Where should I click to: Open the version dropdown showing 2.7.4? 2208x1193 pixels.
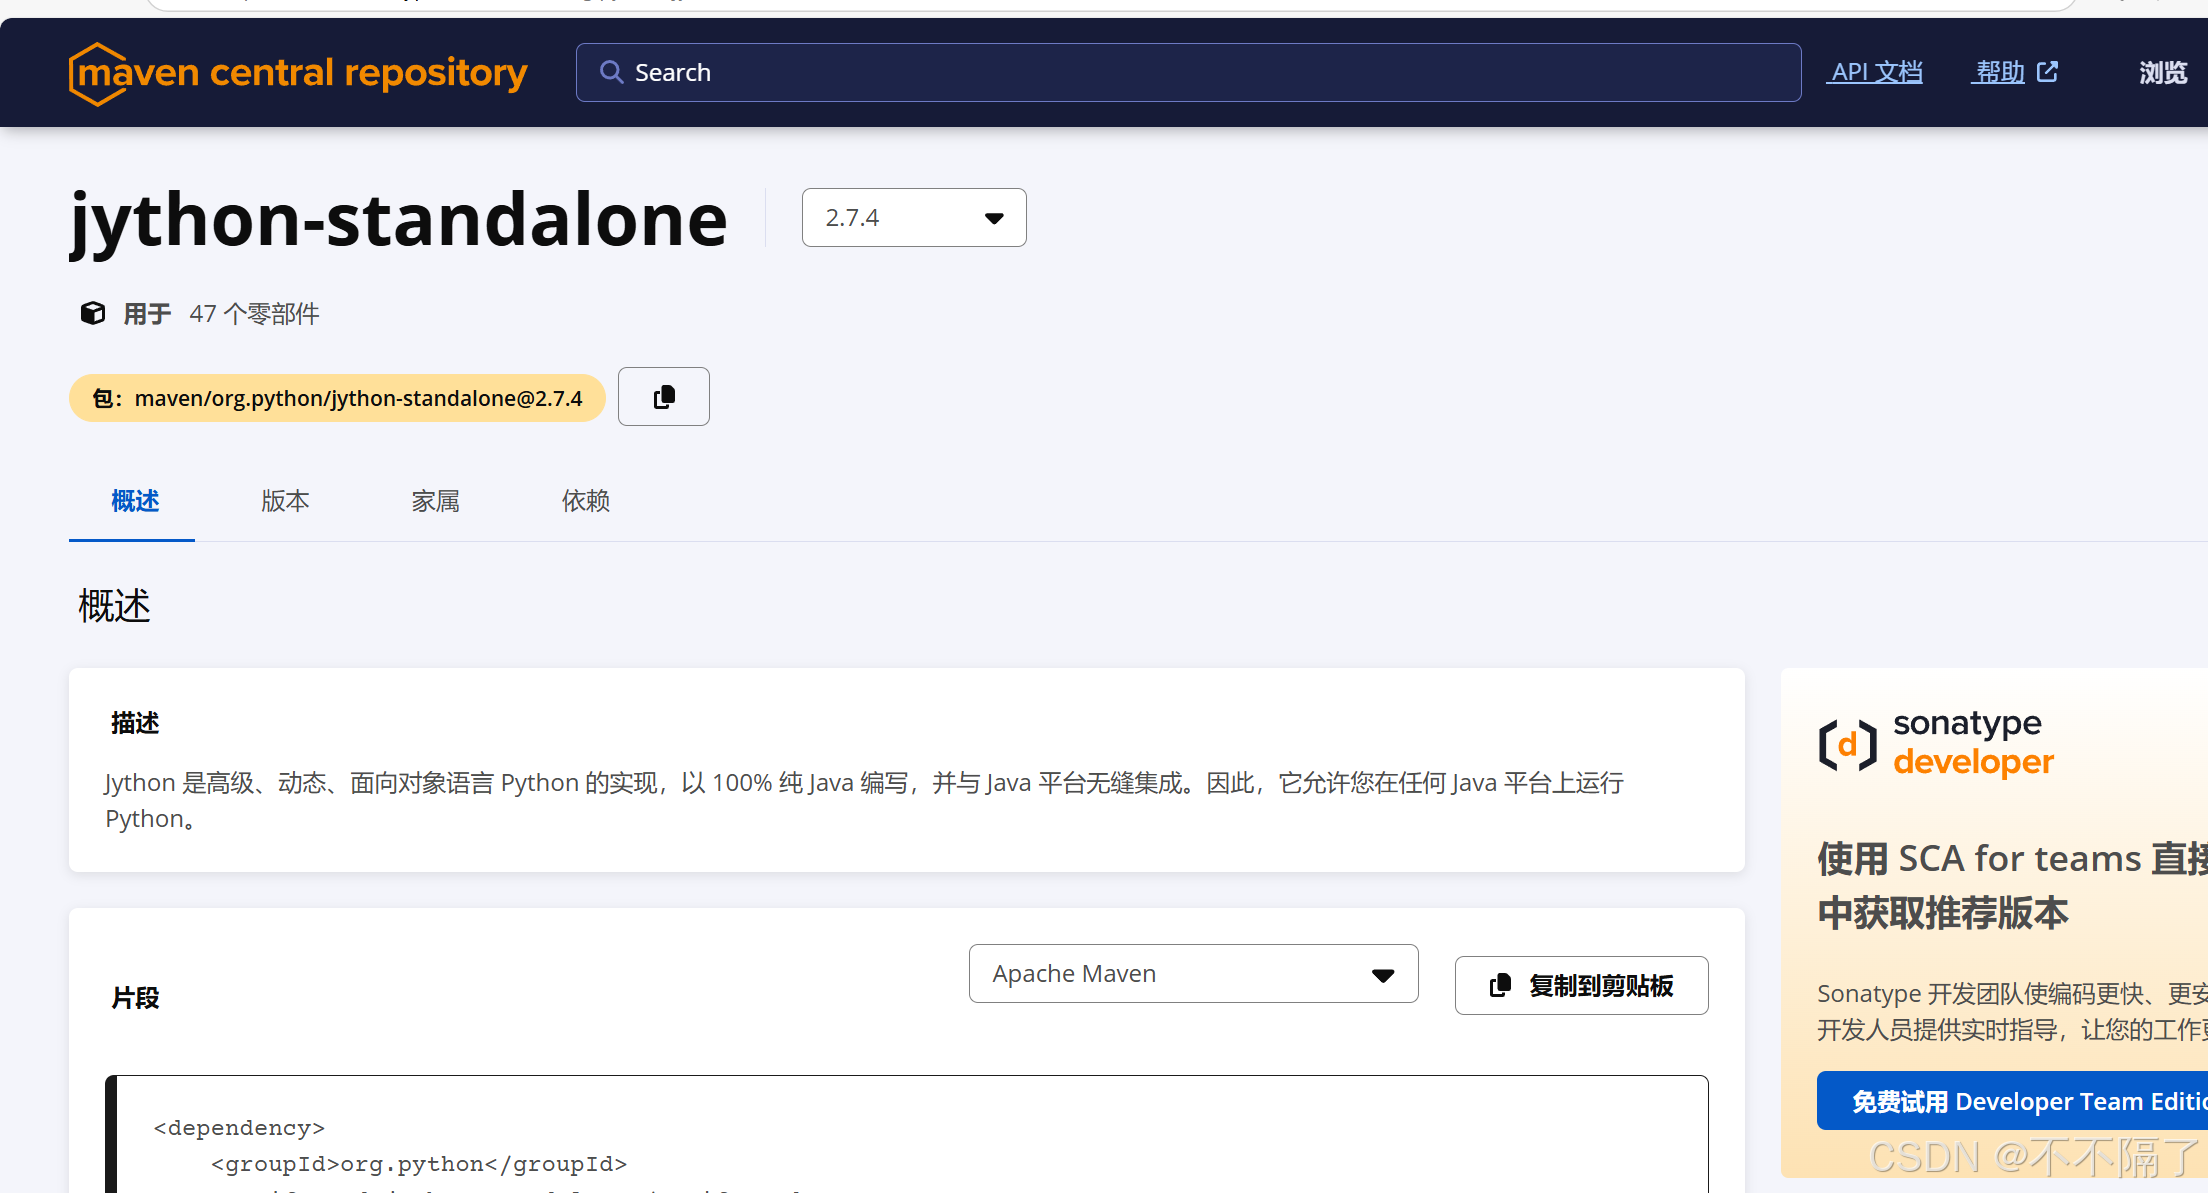tap(913, 217)
